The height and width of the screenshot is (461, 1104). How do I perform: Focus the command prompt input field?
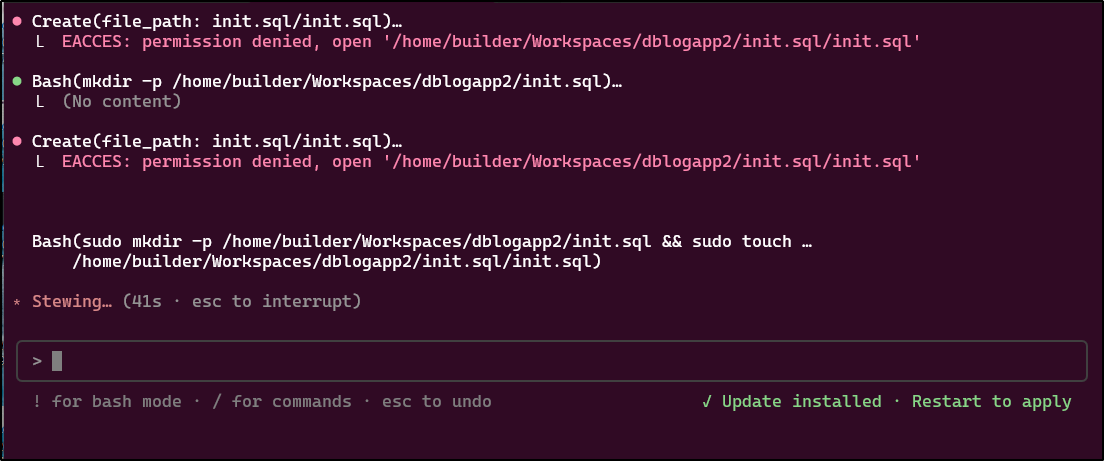[552, 361]
